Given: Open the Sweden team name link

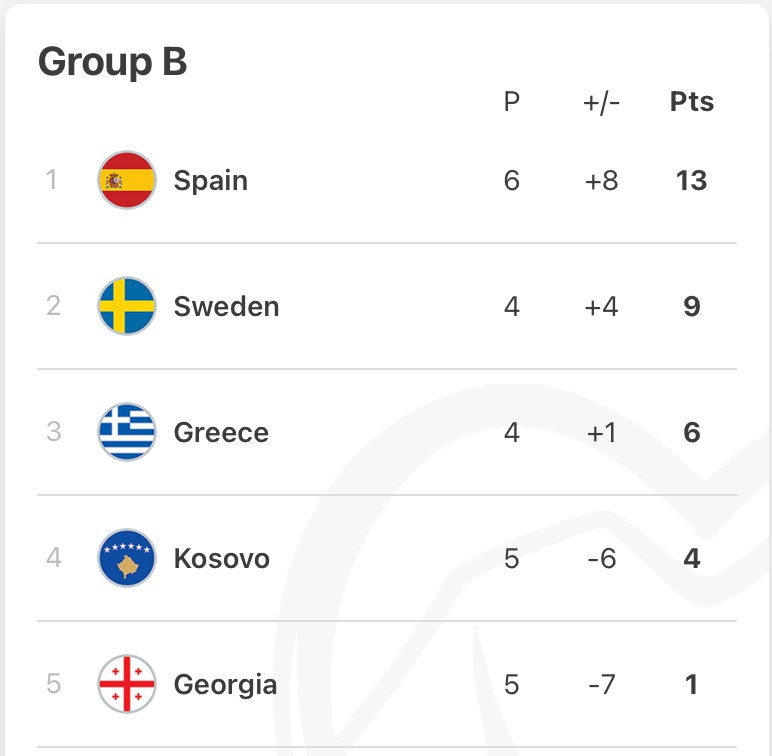Looking at the screenshot, I should (226, 306).
